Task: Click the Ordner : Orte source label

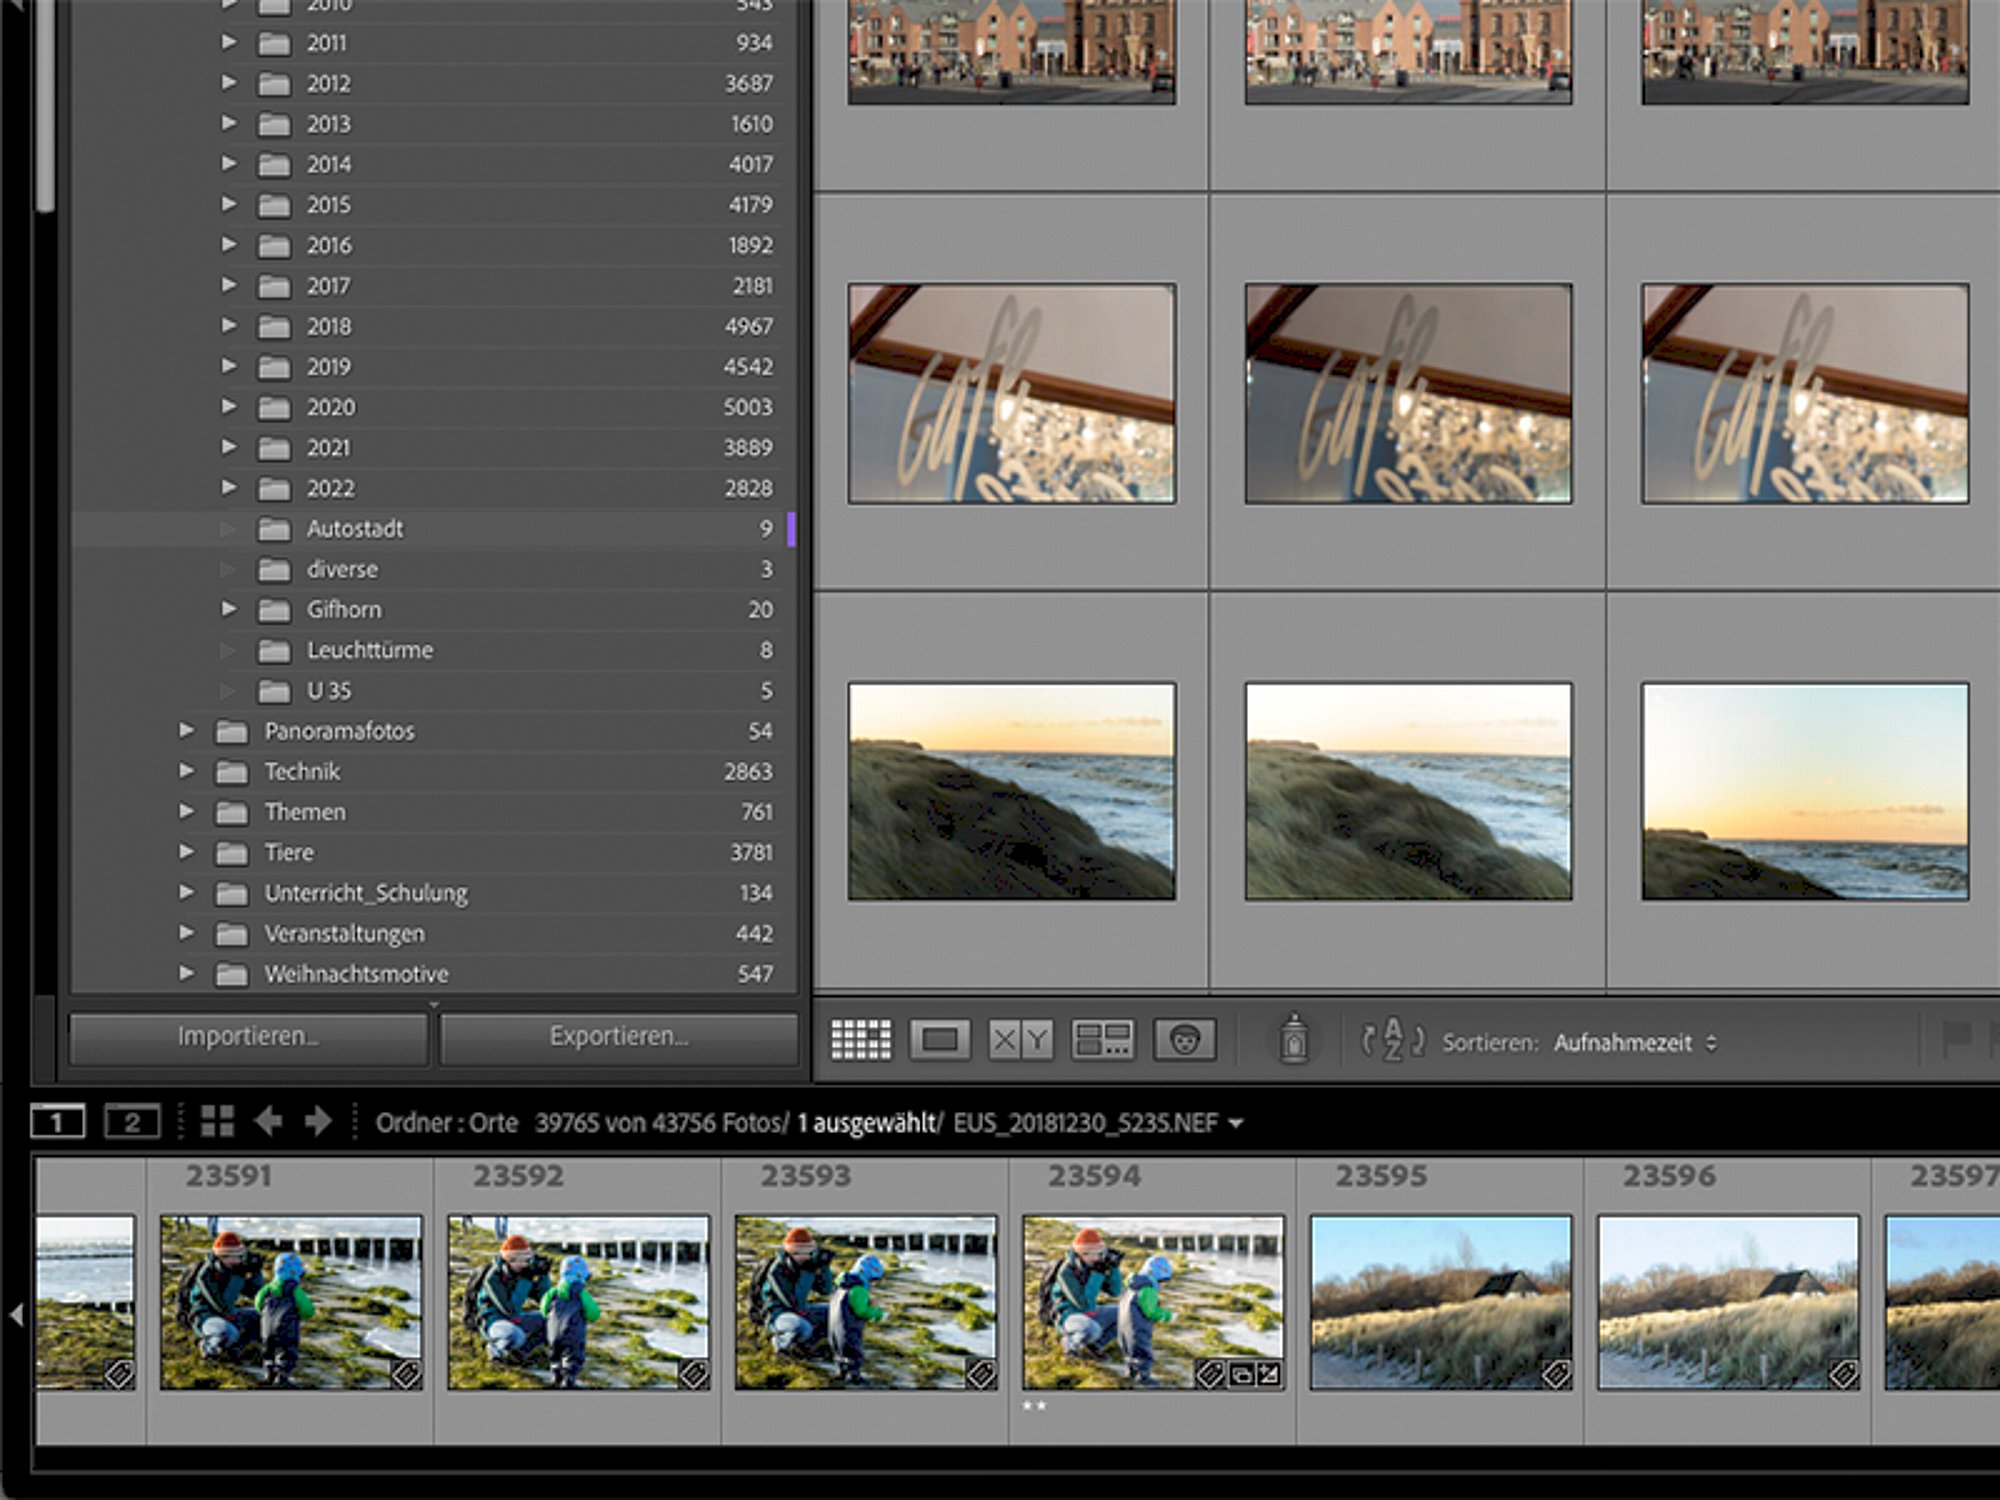Action: 446,1123
